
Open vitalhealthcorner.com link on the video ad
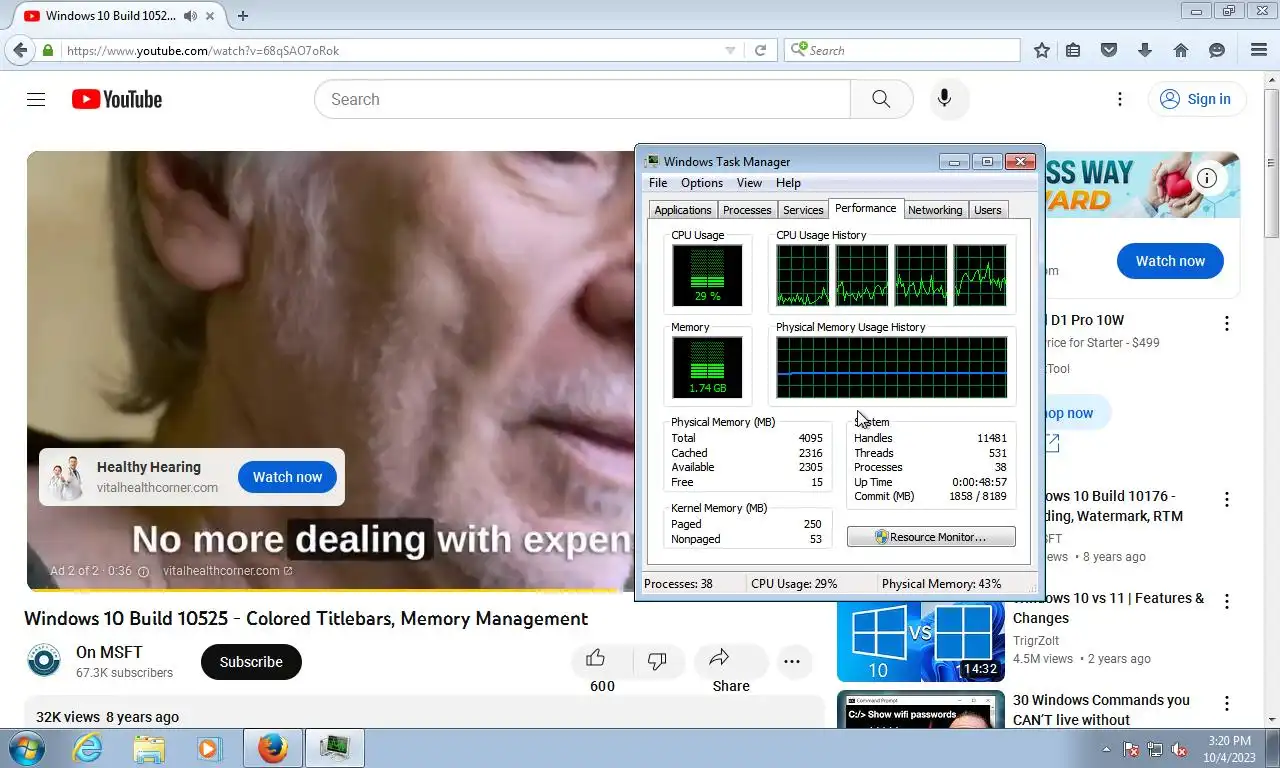(x=227, y=571)
